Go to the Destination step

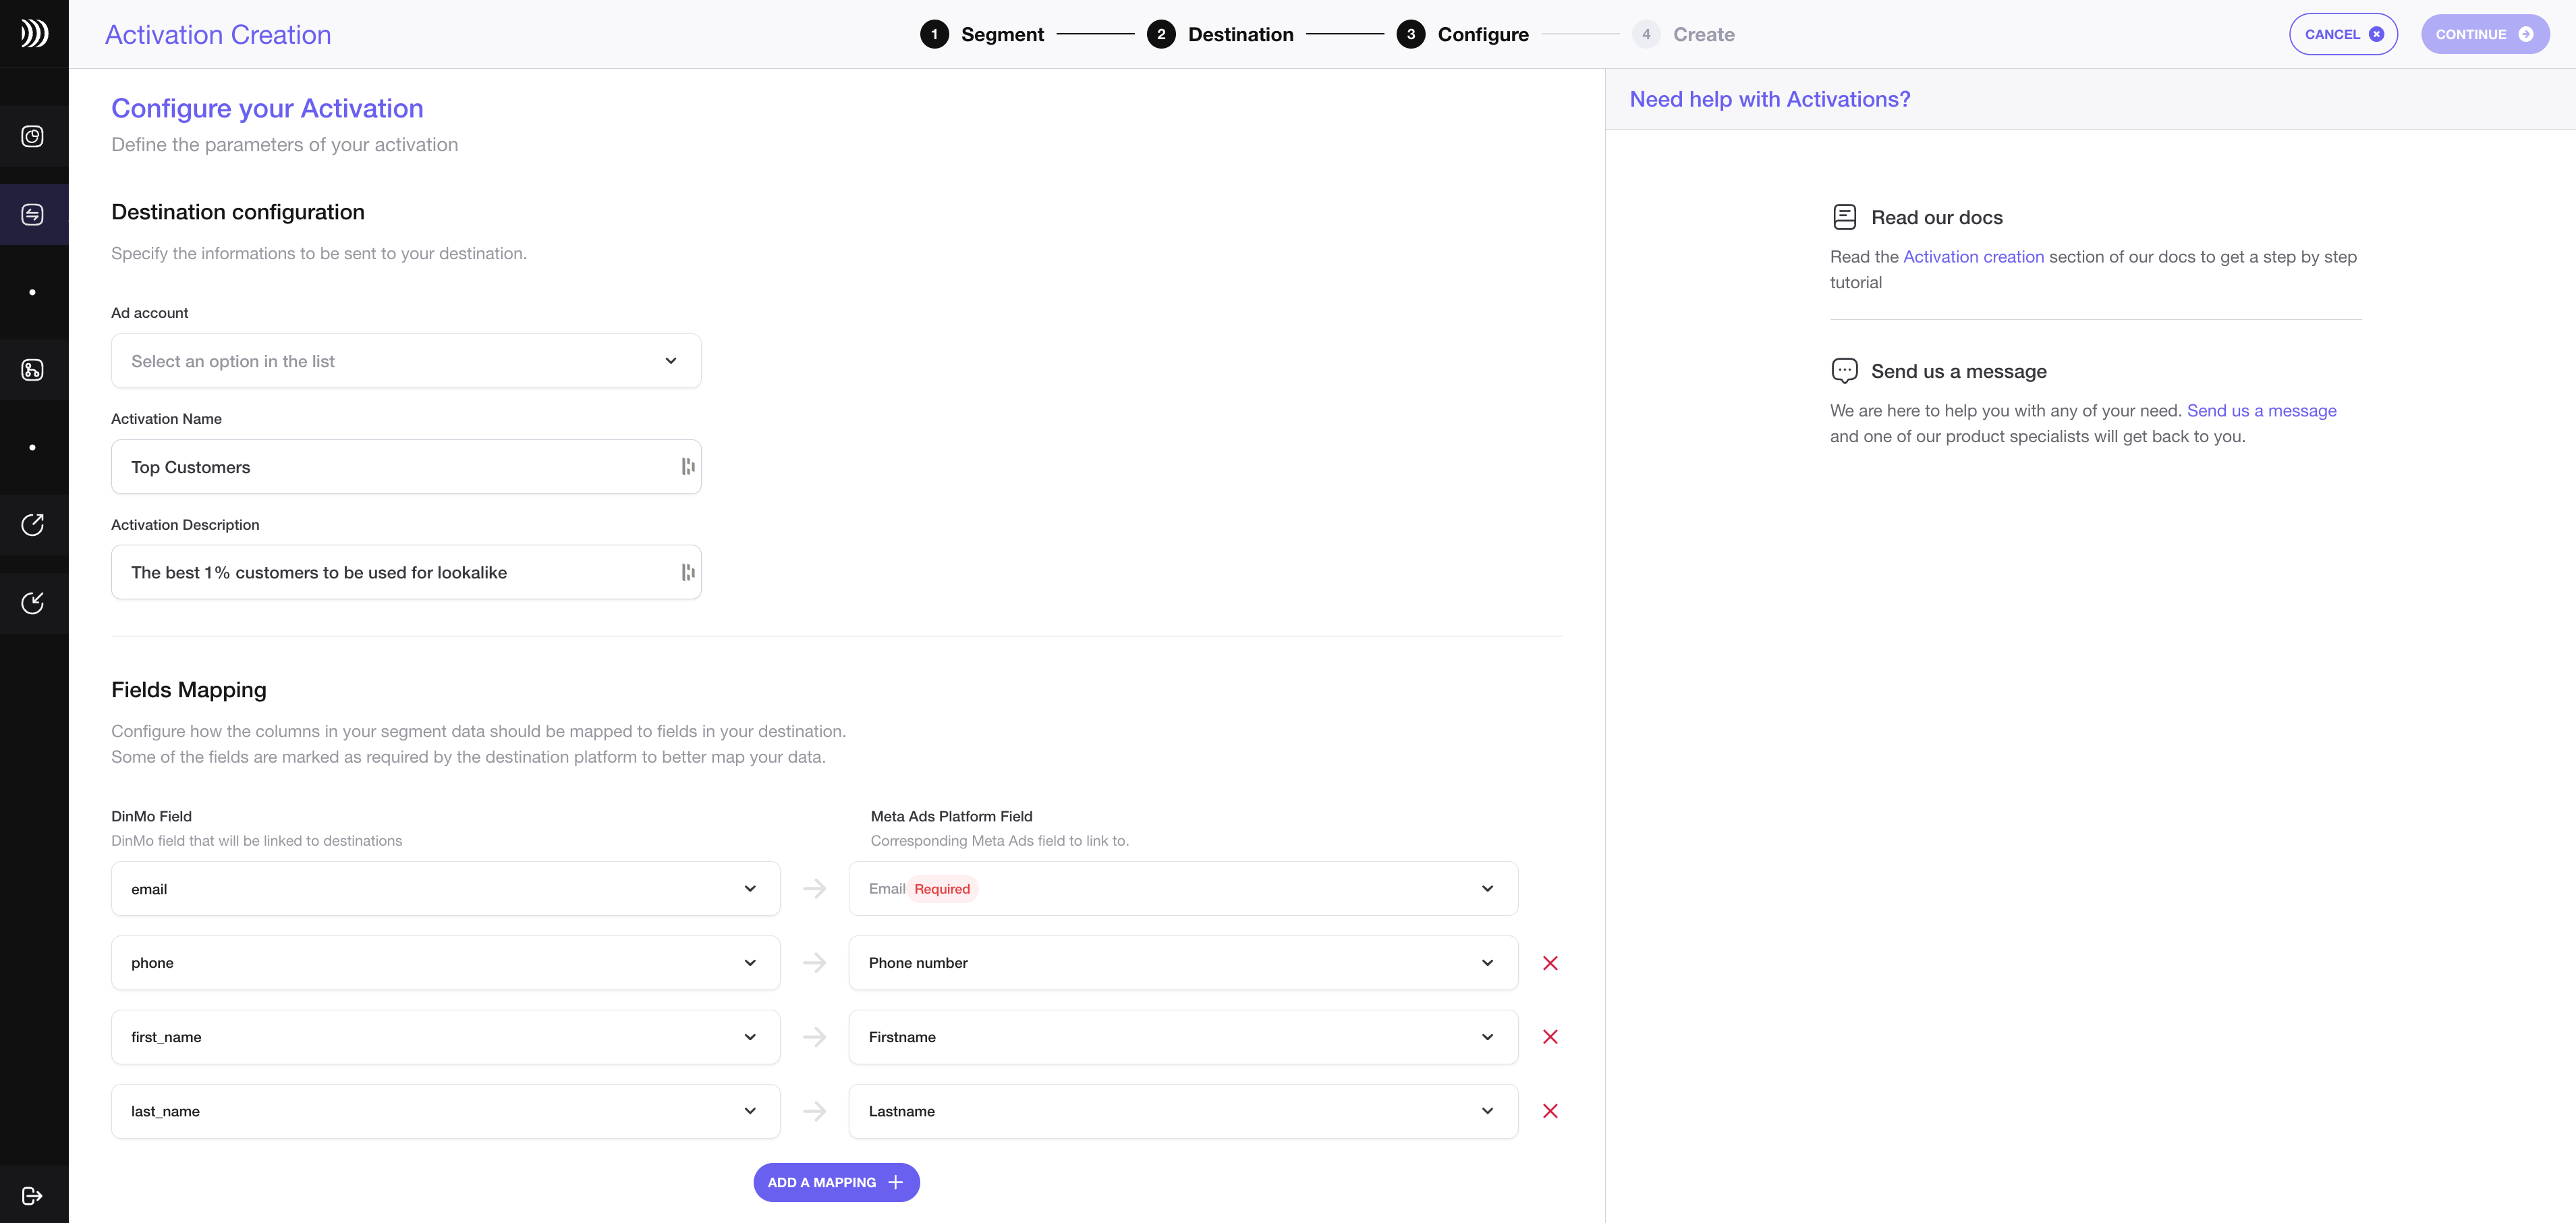coord(1220,34)
